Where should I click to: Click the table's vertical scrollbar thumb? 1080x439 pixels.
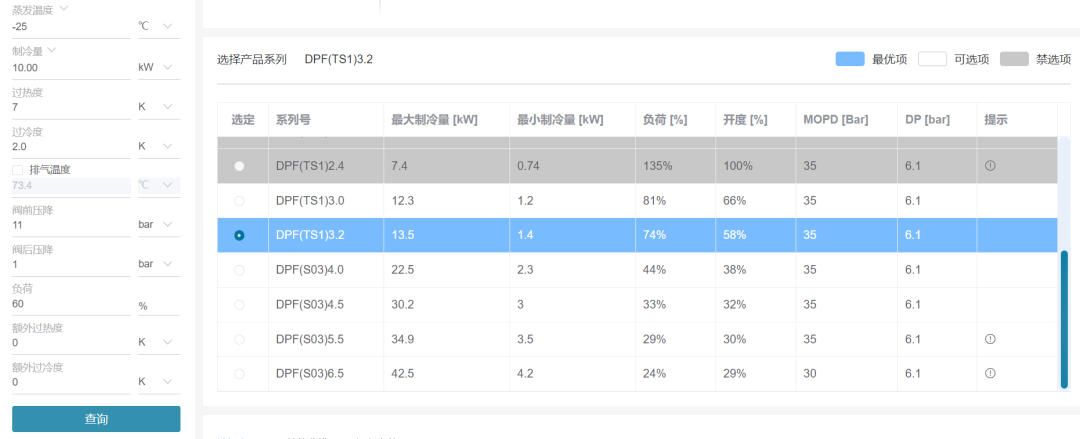tap(1064, 319)
